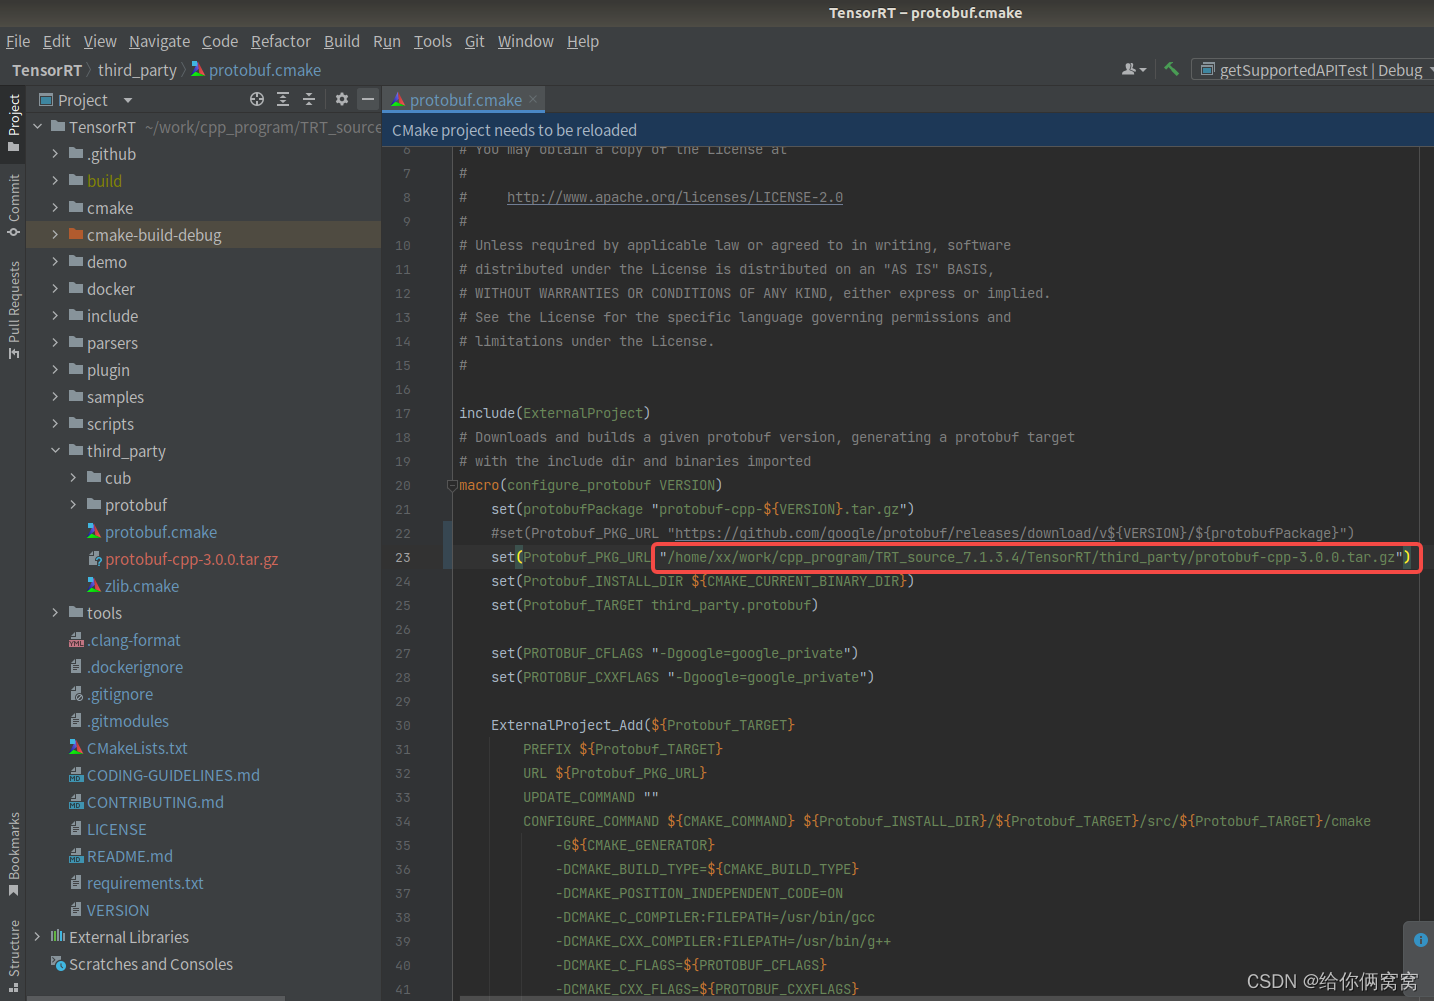This screenshot has width=1434, height=1001.
Task: Expand the .github folder
Action: coord(56,154)
